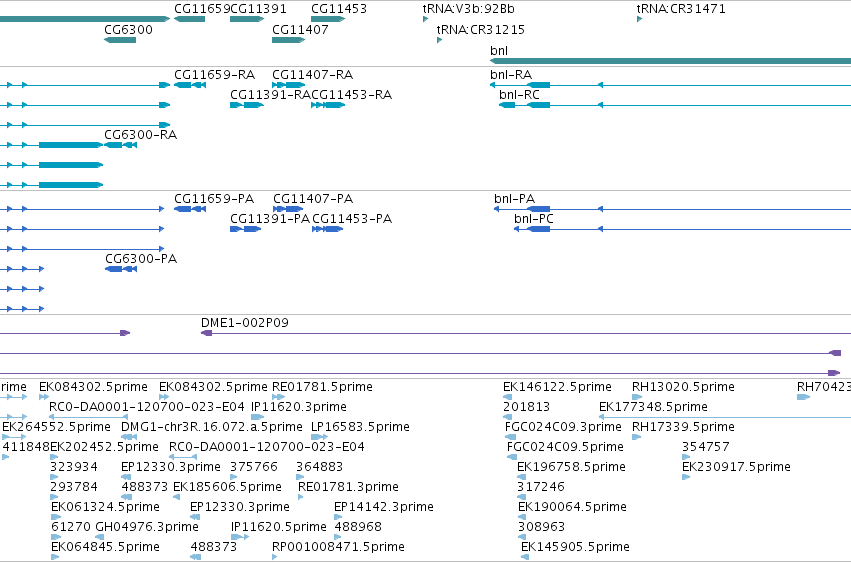The width and height of the screenshot is (851, 562).
Task: Click the EP14142.3prime marker
Action: pos(338,517)
